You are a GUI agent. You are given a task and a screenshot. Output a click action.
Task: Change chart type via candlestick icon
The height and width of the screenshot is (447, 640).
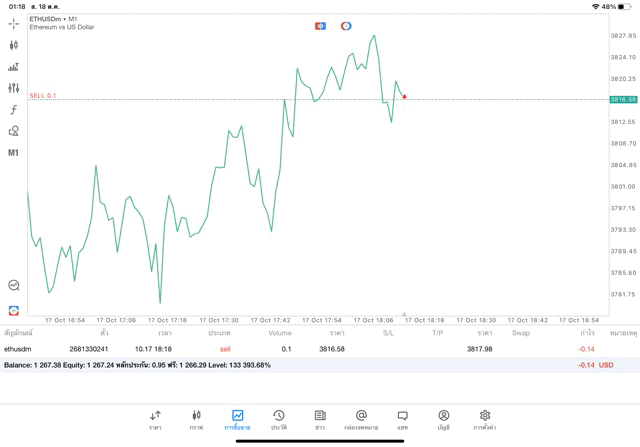[13, 45]
